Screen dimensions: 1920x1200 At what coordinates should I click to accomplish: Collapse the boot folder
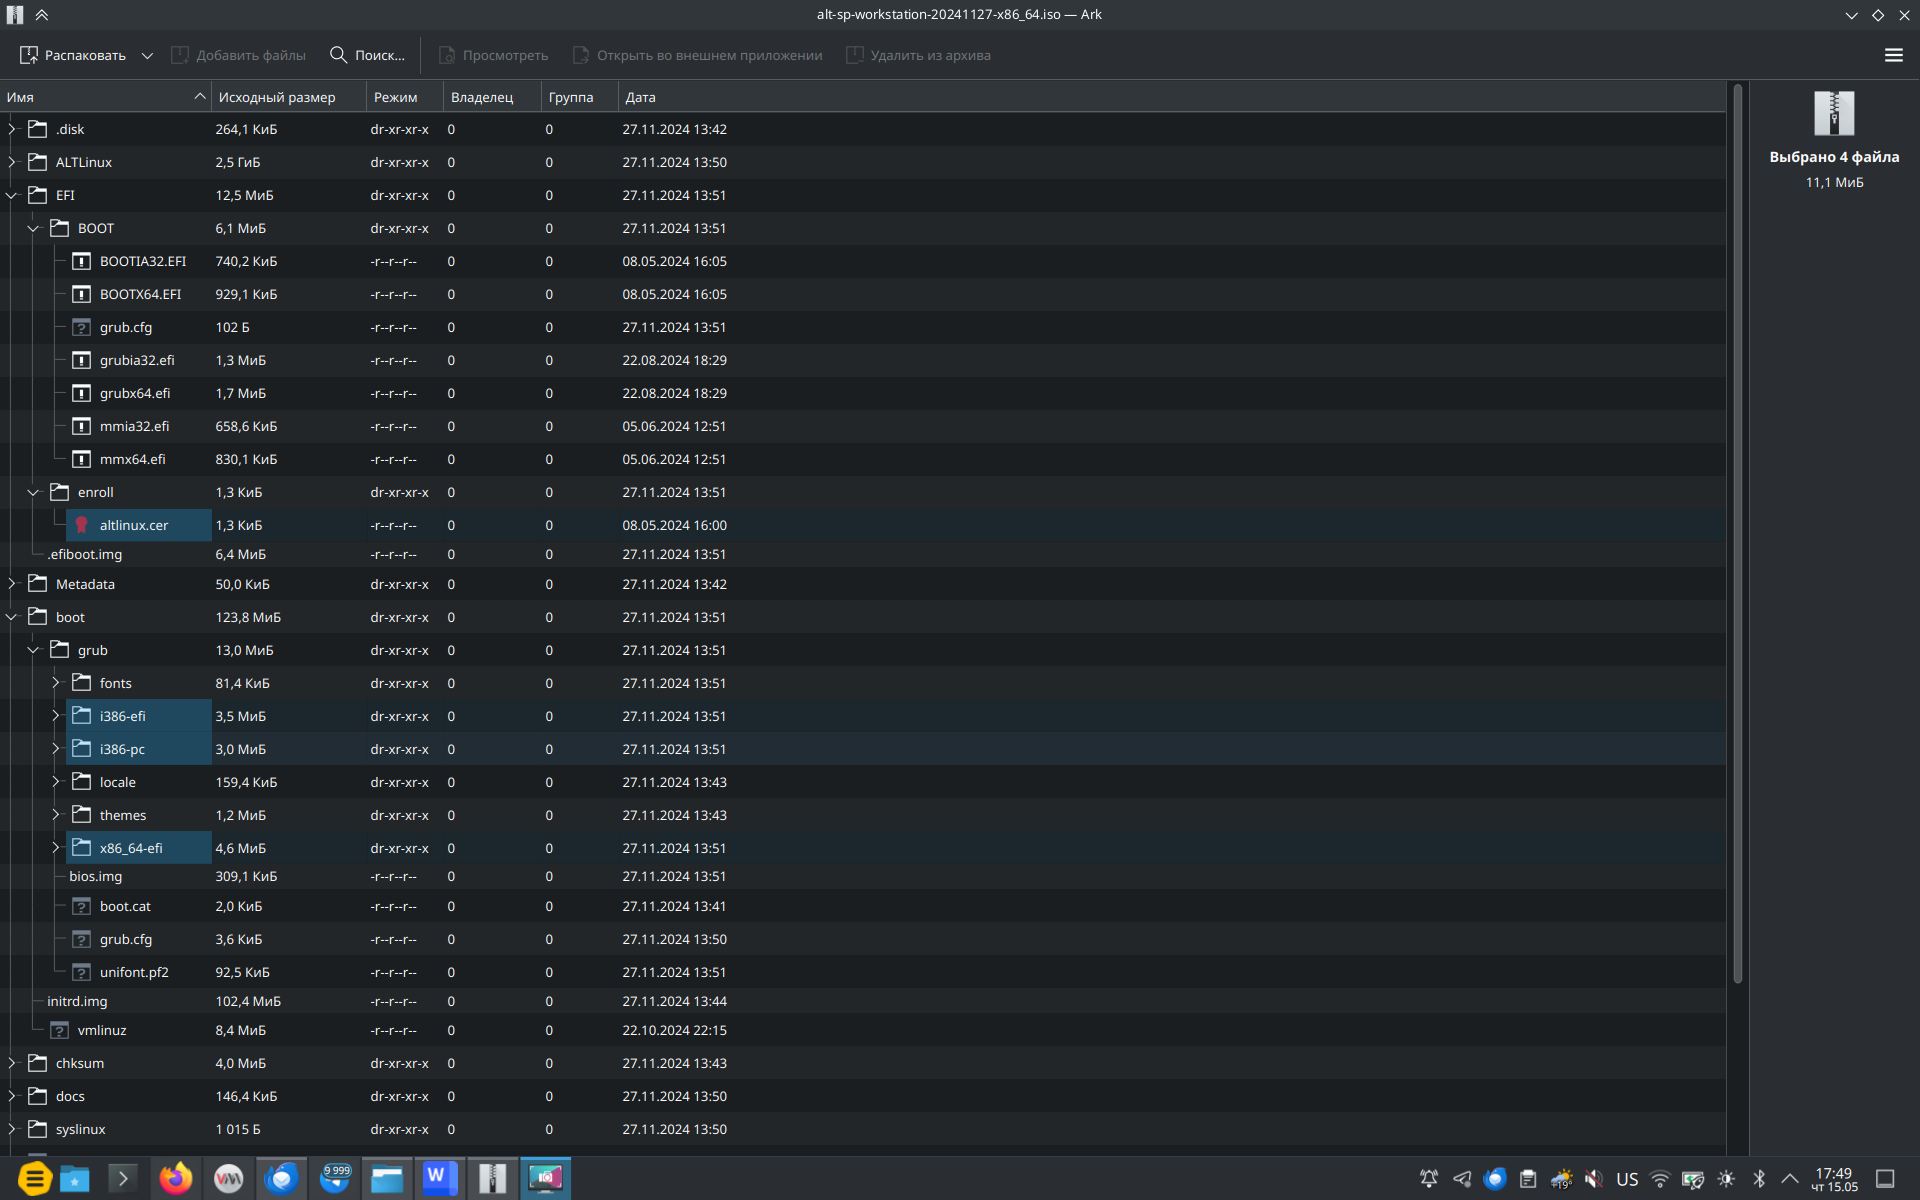coord(12,617)
